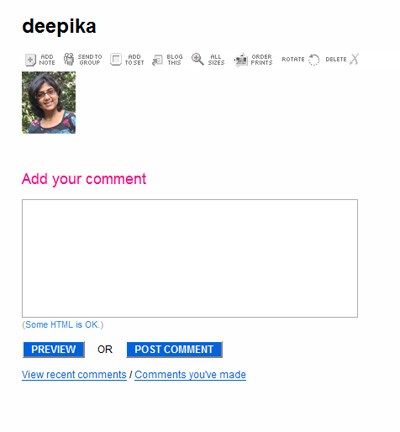The height and width of the screenshot is (432, 400).
Task: Click the Rotate circular arrow icon
Action: [x=313, y=60]
